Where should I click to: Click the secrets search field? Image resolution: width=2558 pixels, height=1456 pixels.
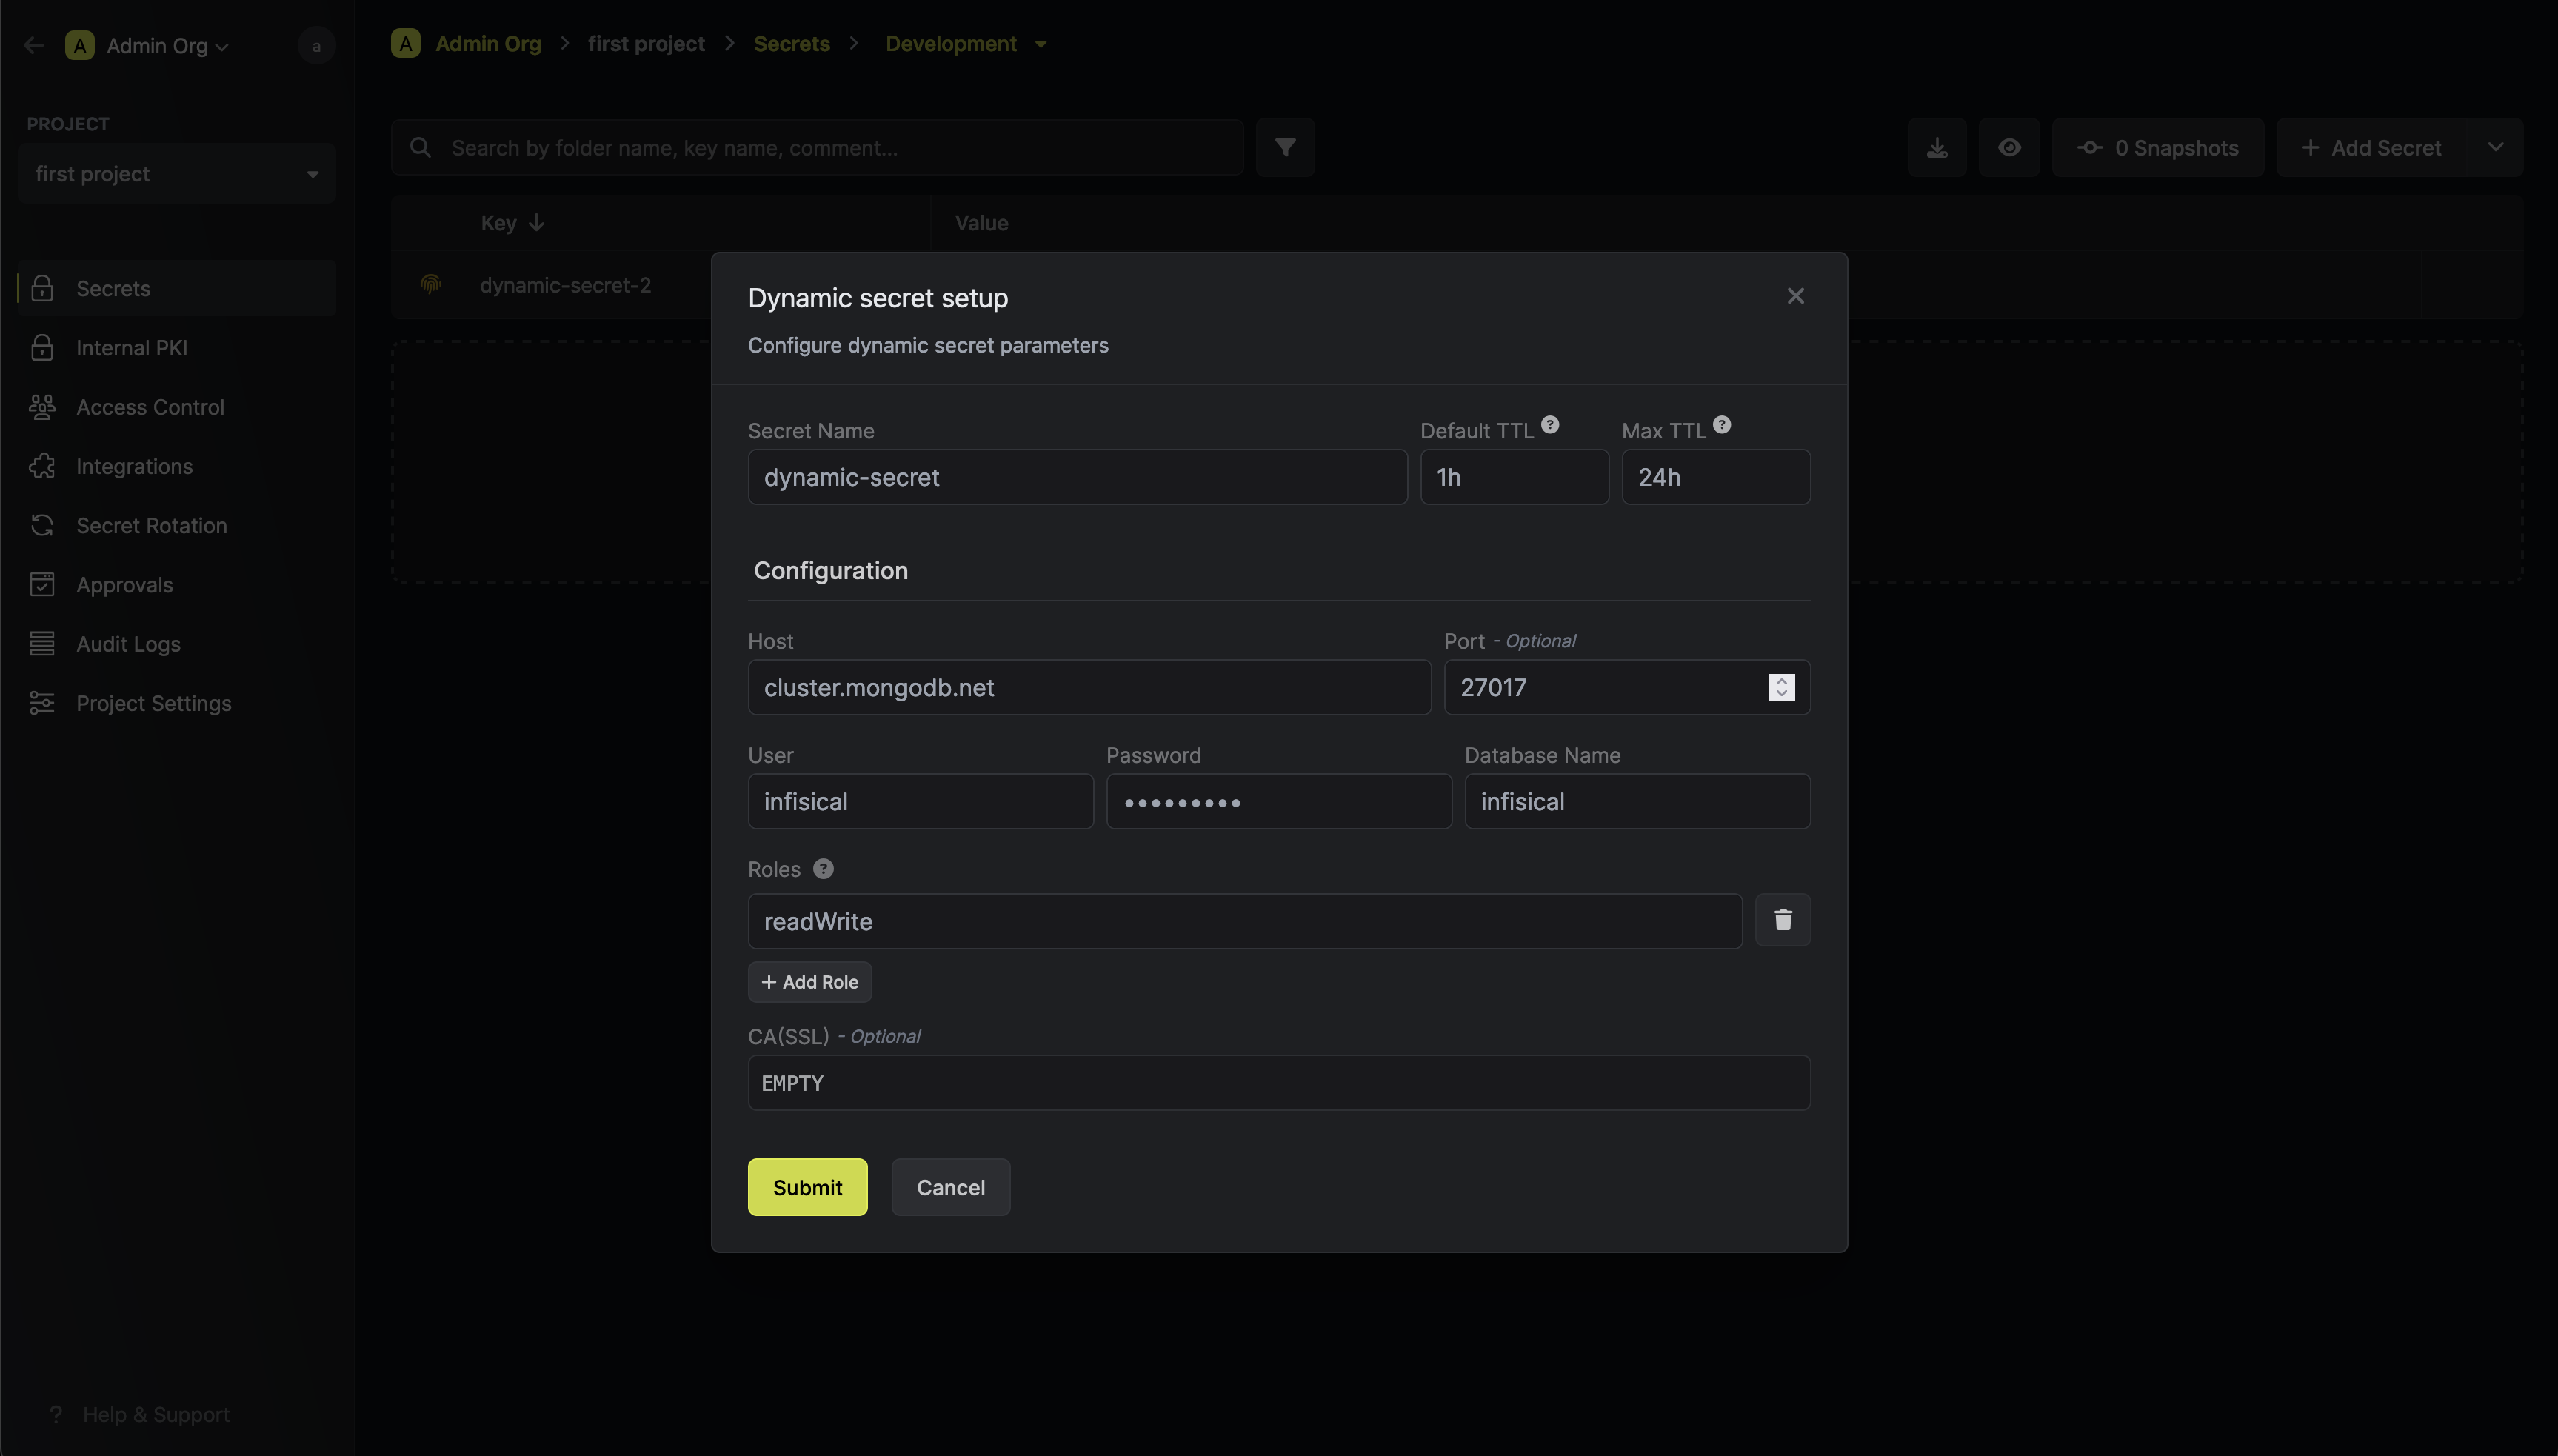pyautogui.click(x=817, y=148)
